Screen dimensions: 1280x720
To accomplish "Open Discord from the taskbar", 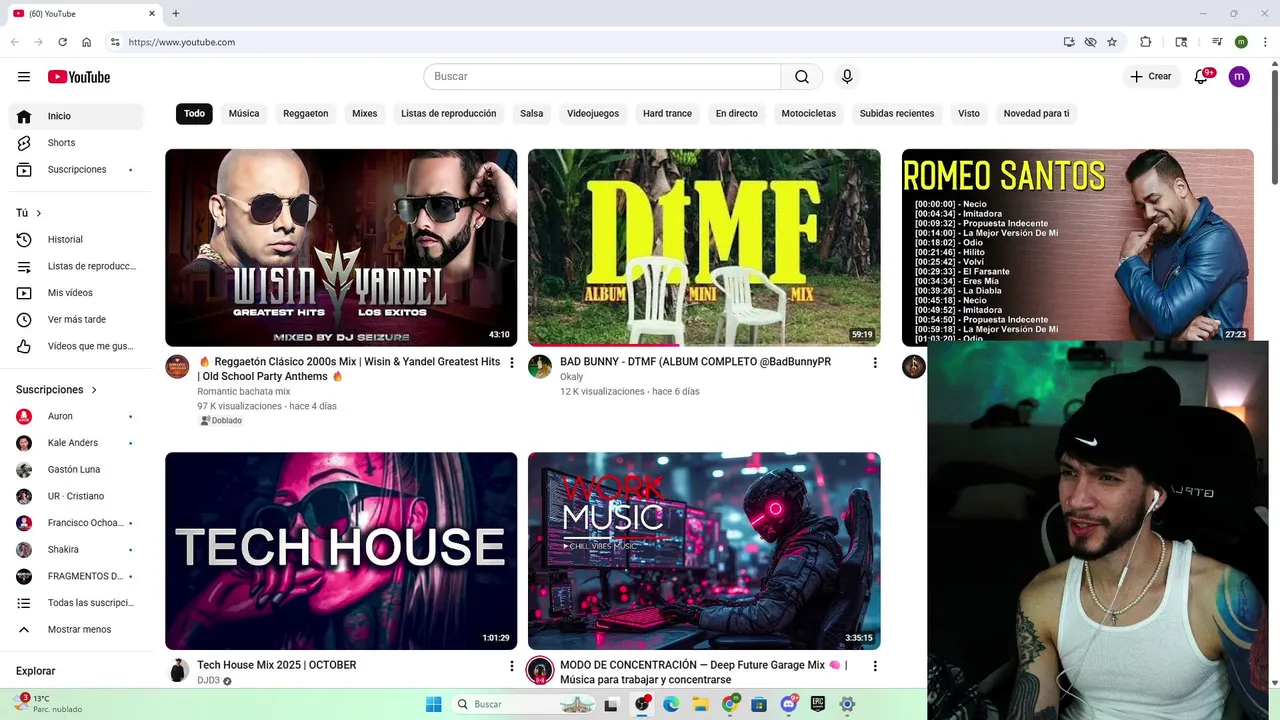I will pyautogui.click(x=789, y=704).
